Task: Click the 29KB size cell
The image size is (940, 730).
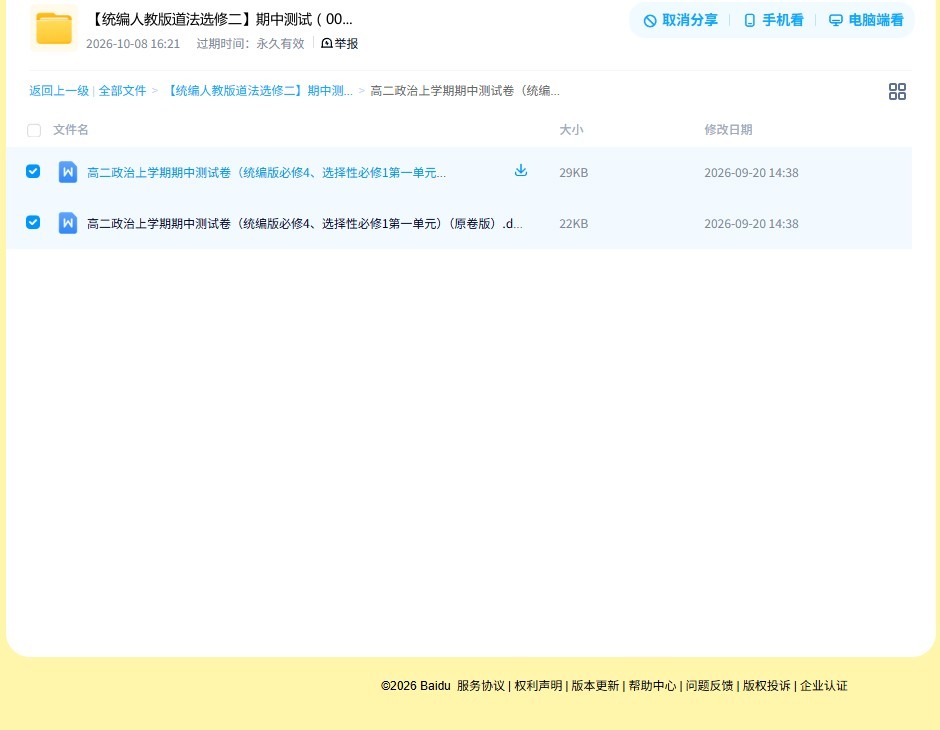Action: pos(574,173)
